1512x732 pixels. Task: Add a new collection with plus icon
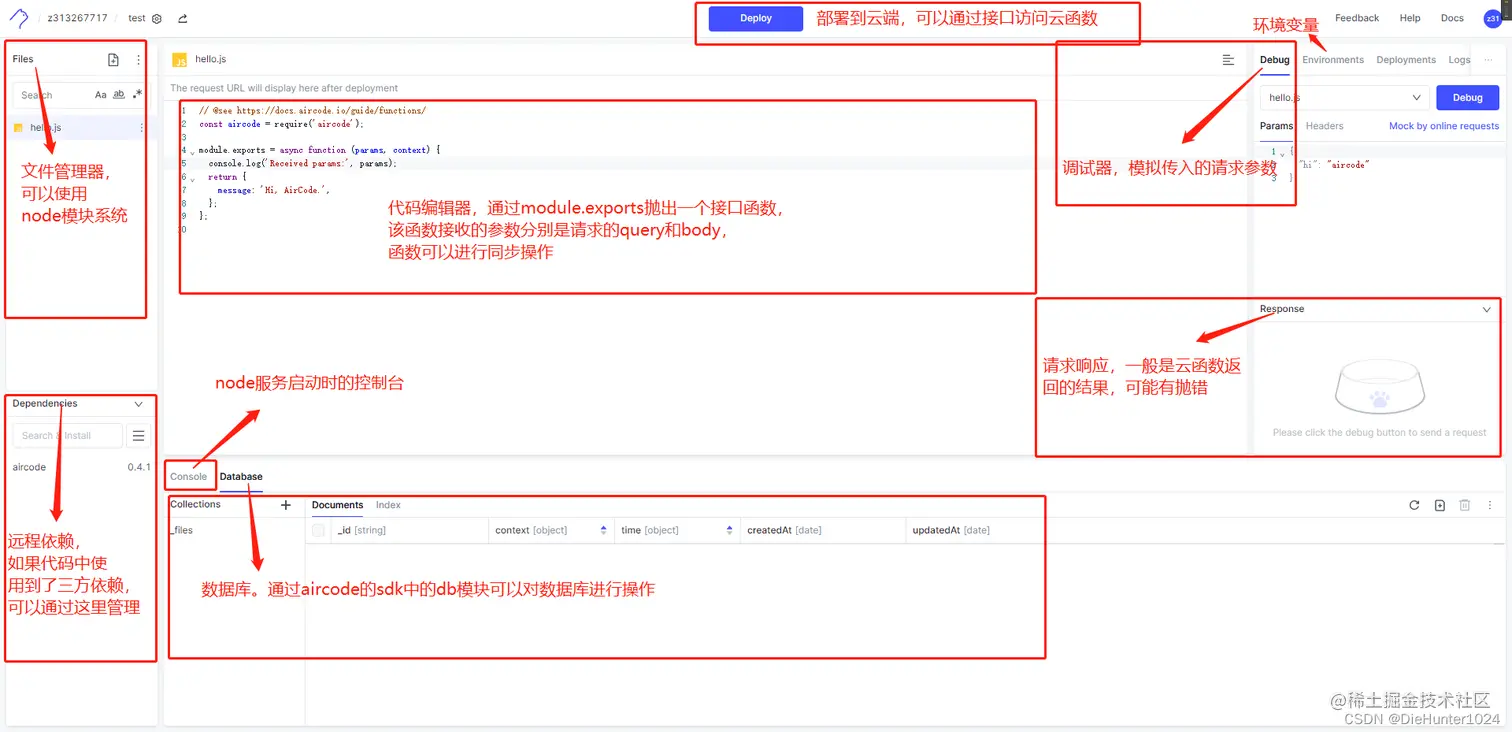coord(286,505)
